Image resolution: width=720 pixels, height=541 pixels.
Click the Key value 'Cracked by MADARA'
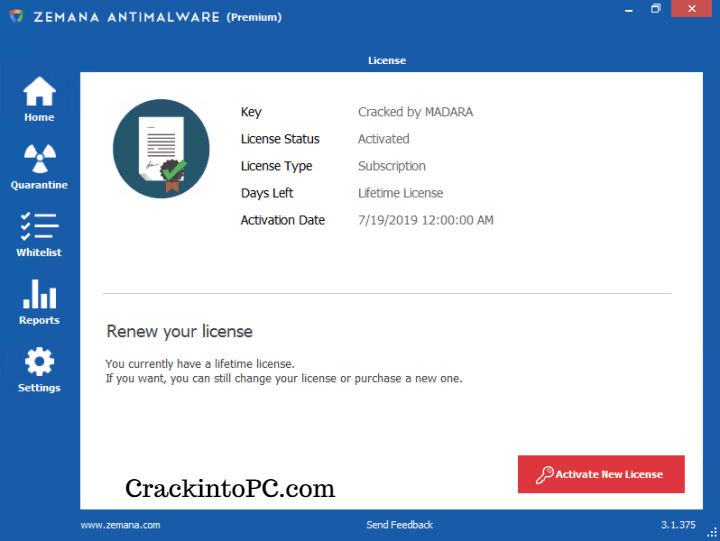click(x=416, y=112)
